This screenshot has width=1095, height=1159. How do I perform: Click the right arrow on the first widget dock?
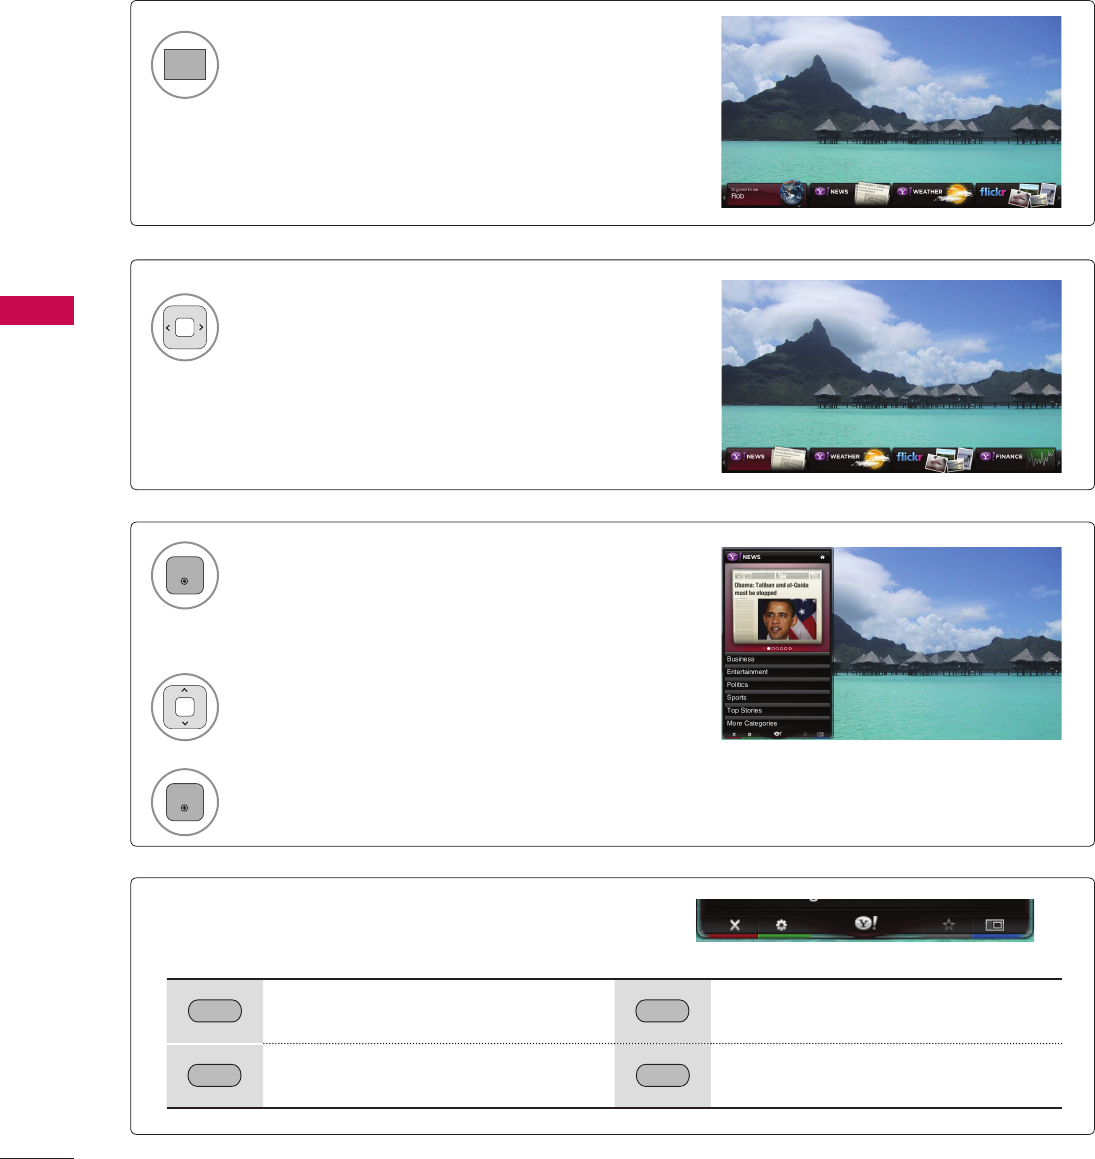1059,197
